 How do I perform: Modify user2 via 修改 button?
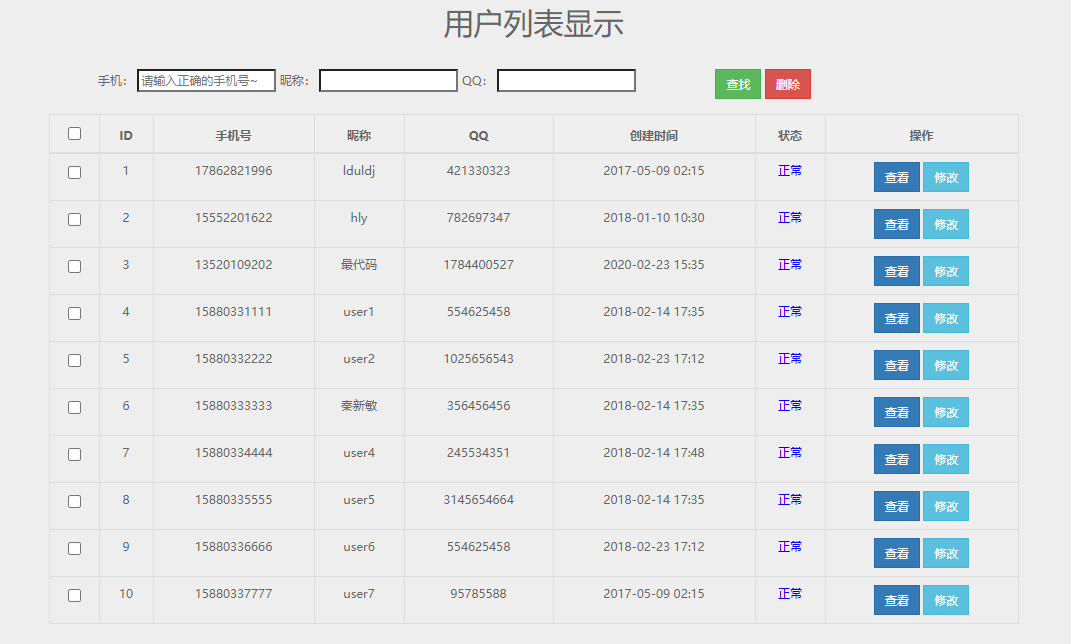(946, 365)
